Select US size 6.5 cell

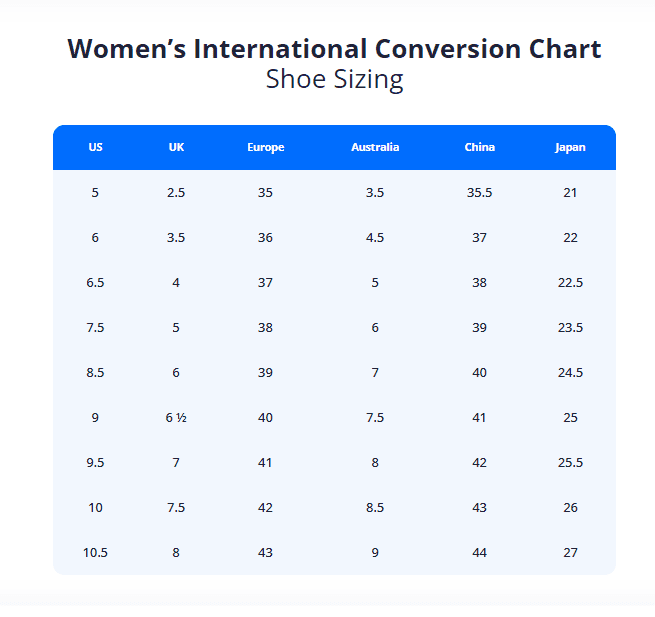[x=95, y=282]
